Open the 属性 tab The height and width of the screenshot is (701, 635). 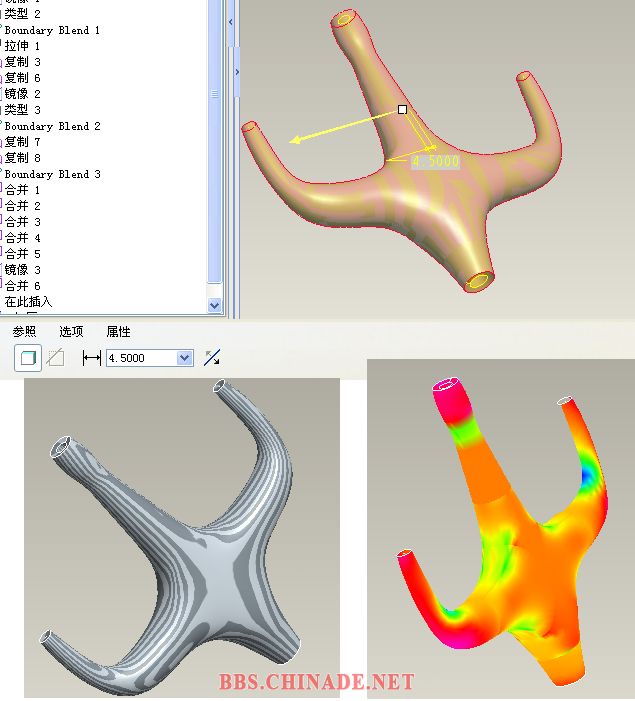[119, 331]
